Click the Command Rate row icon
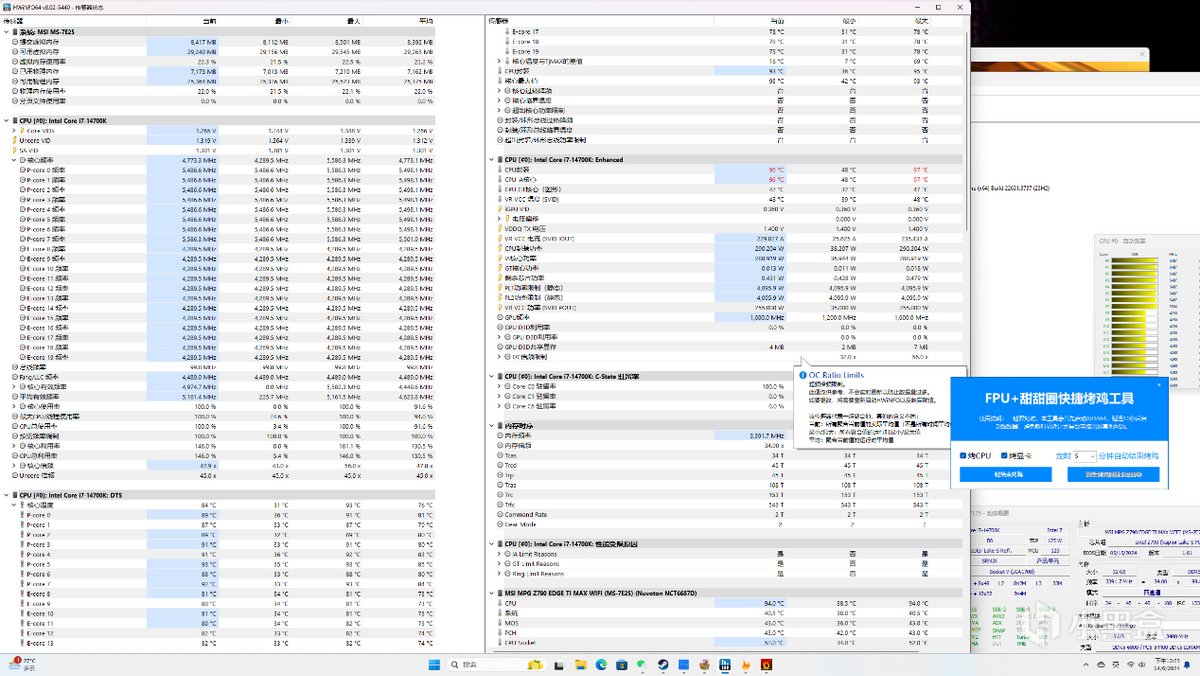 498,514
